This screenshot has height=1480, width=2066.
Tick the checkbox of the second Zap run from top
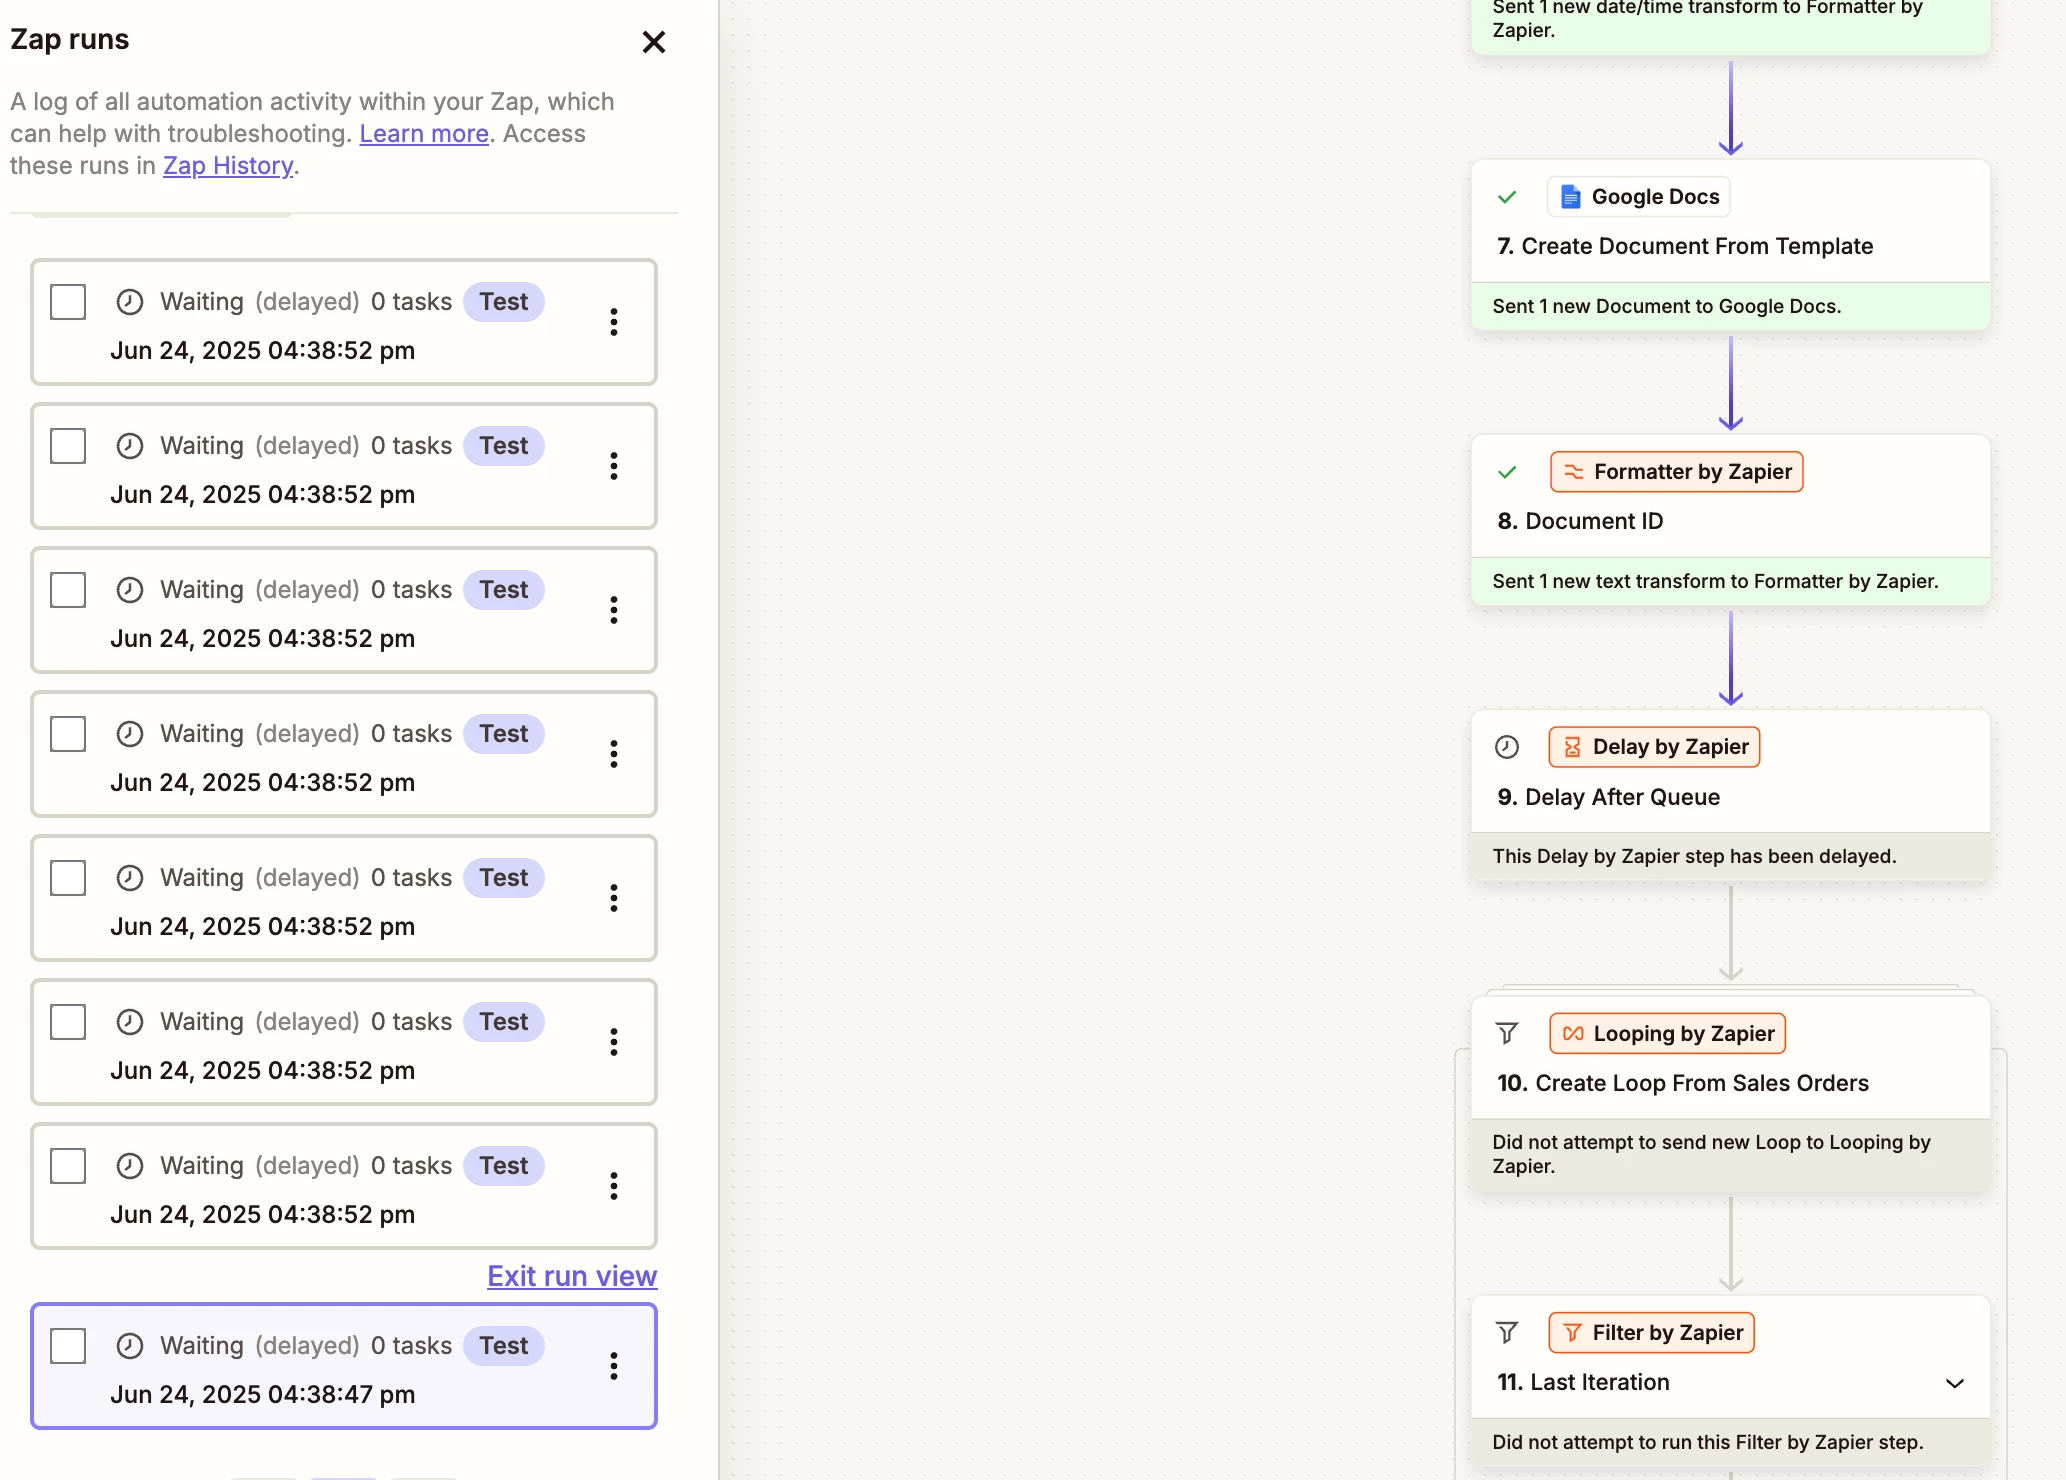tap(68, 446)
